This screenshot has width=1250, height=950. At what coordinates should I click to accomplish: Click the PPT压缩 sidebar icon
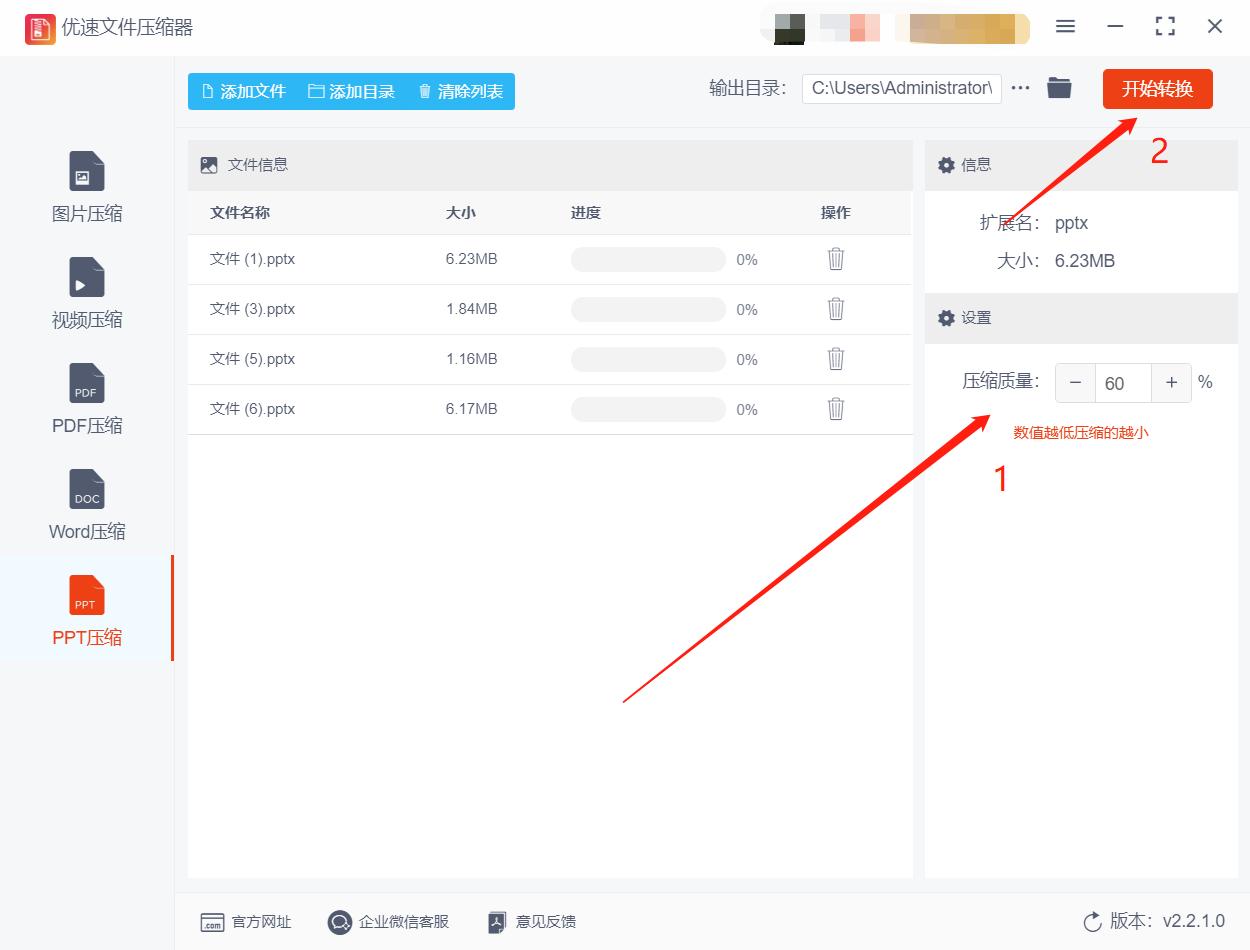86,610
